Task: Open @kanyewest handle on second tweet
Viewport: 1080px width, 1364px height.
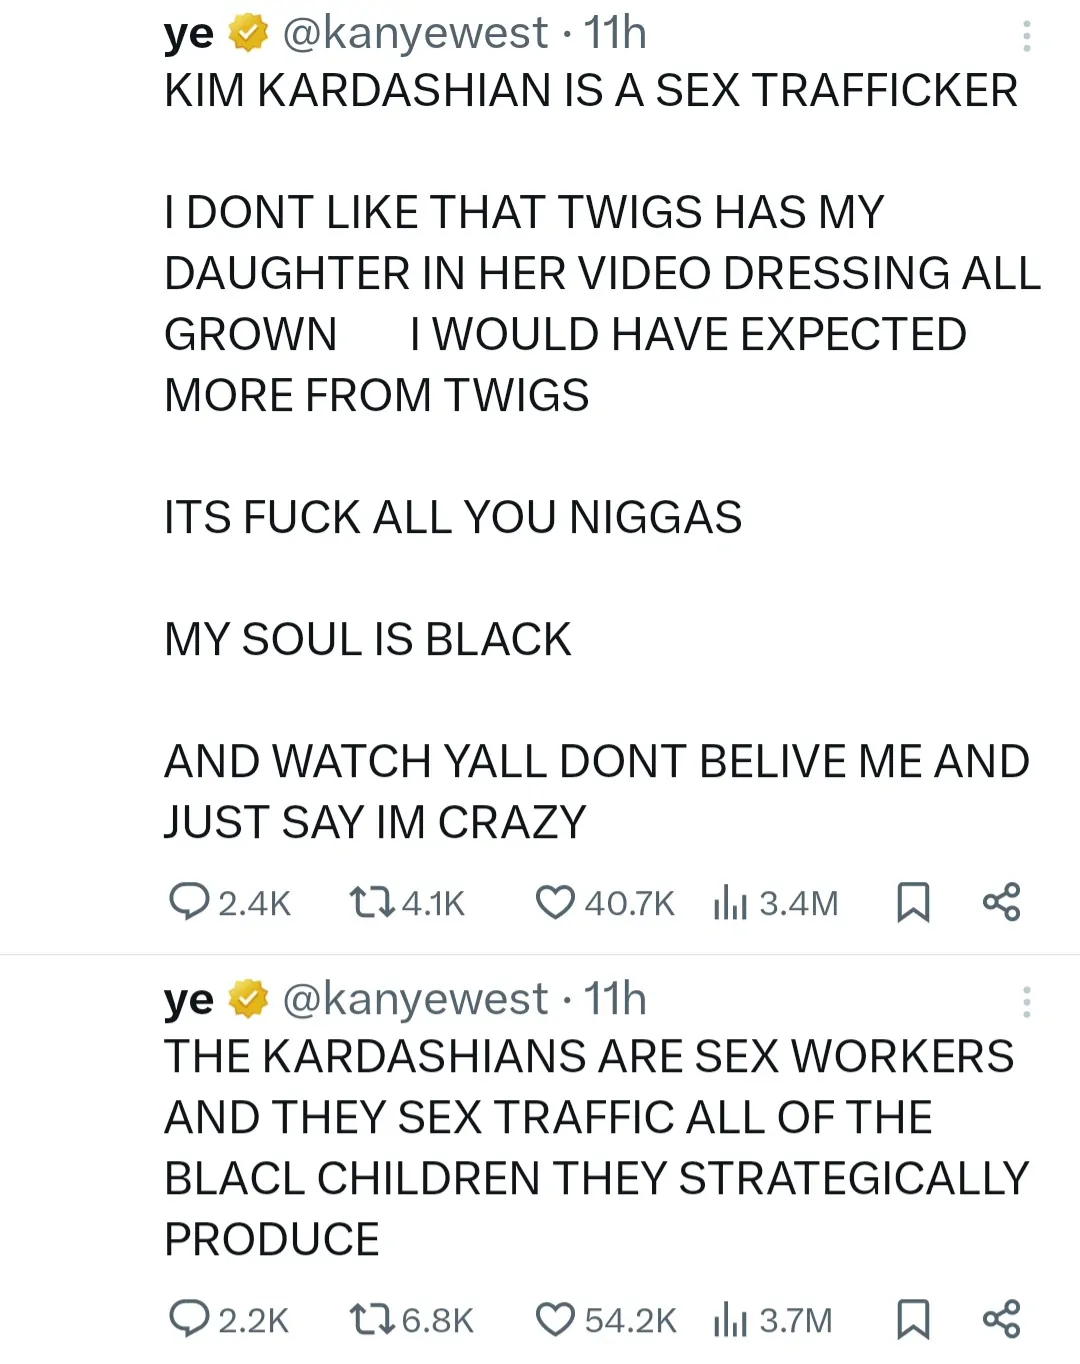Action: [x=415, y=999]
